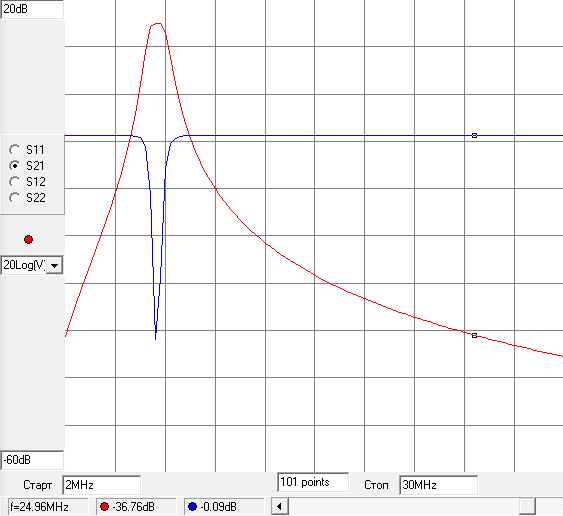
Task: Click the red -36.76dB marker readout
Action: click(x=136, y=507)
